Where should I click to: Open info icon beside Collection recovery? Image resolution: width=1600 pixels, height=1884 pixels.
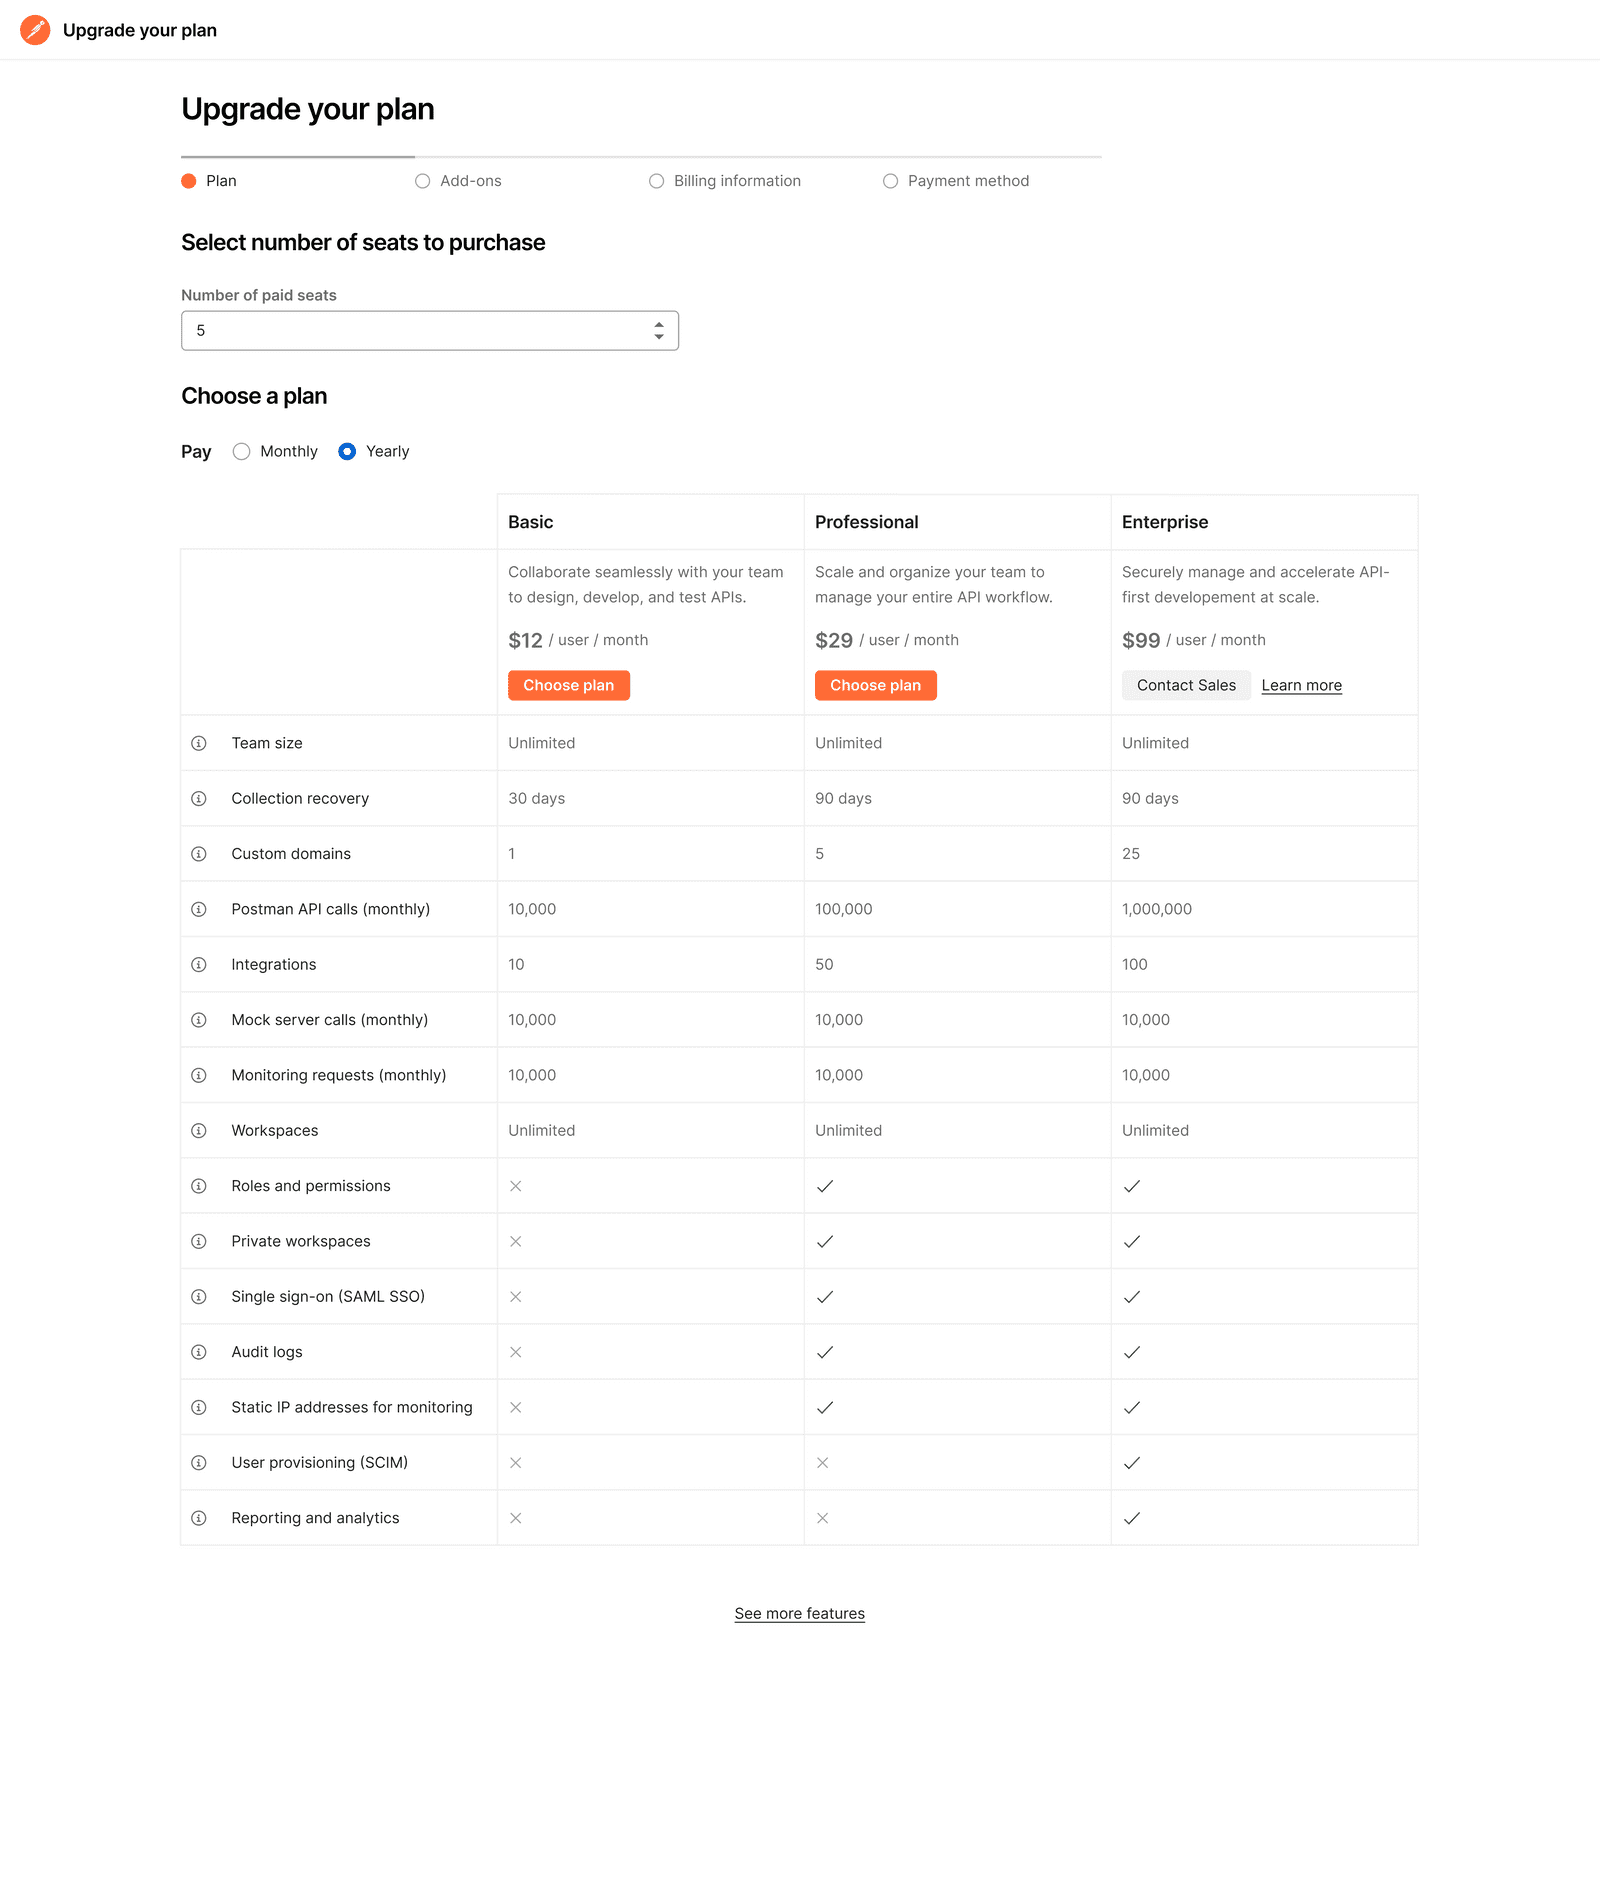199,798
